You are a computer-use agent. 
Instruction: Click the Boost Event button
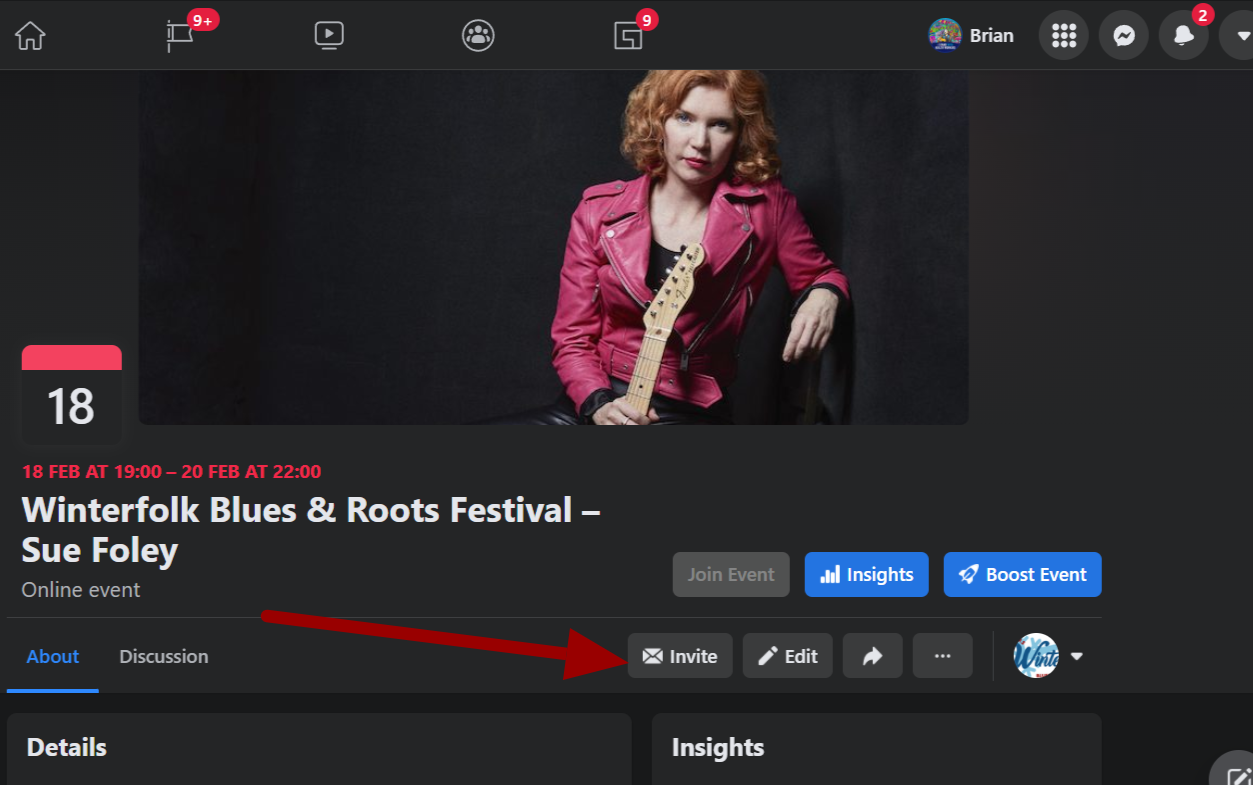click(1022, 574)
